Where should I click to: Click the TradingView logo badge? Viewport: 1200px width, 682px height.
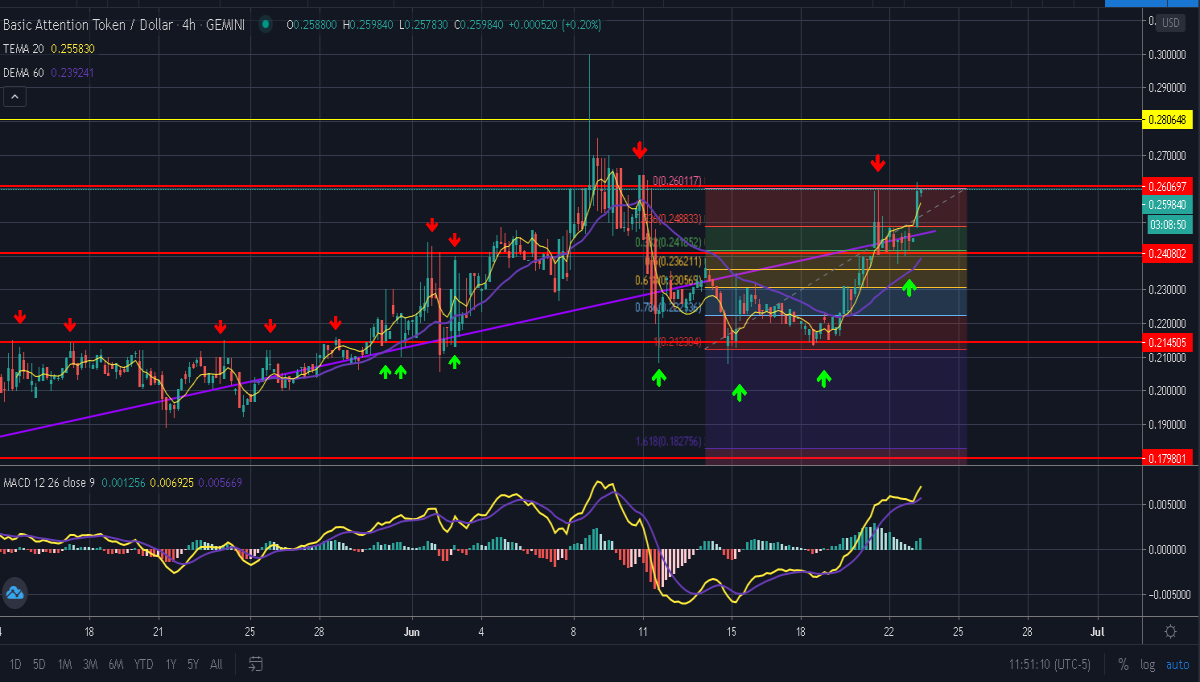(14, 593)
